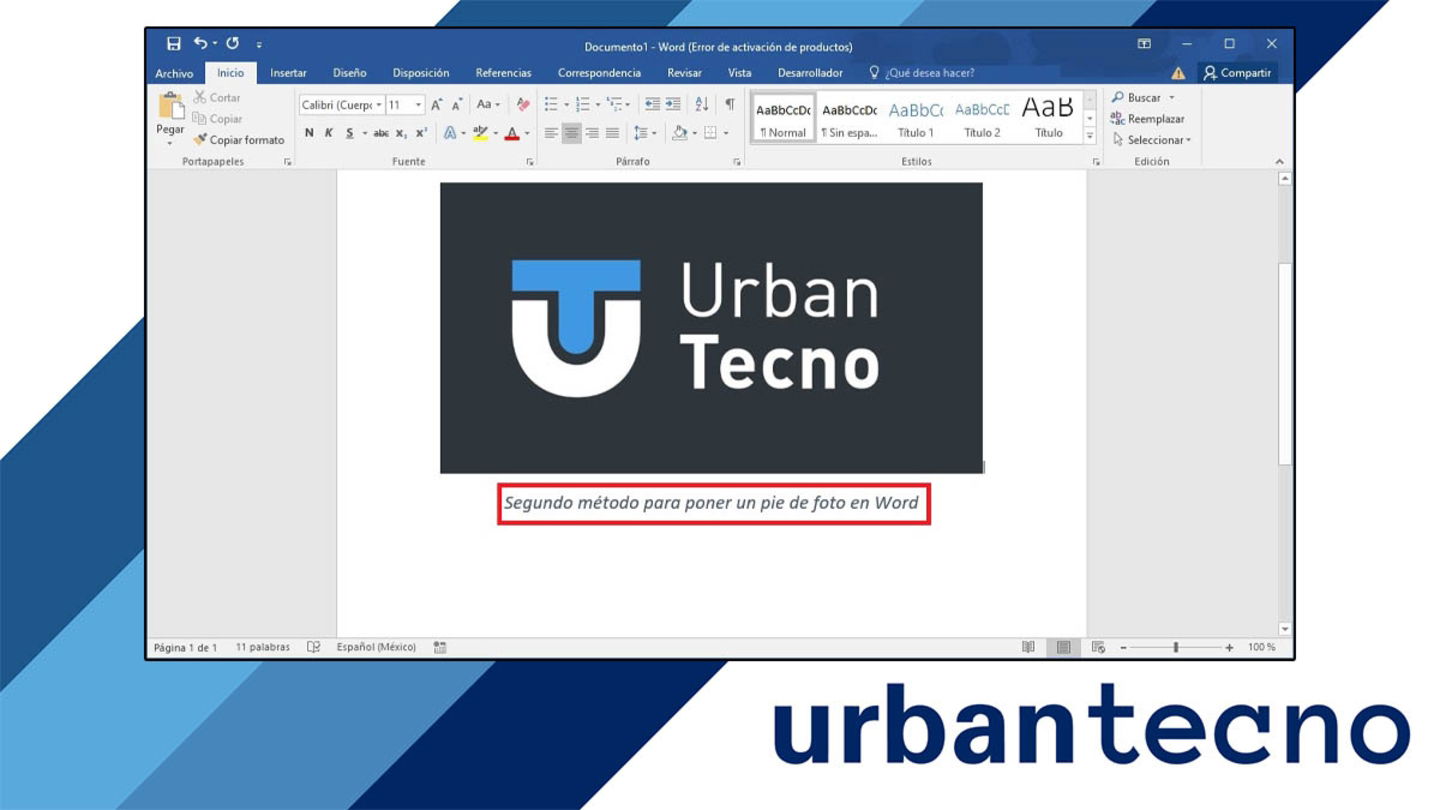Open the Seleccionar dropdown

tap(1152, 140)
